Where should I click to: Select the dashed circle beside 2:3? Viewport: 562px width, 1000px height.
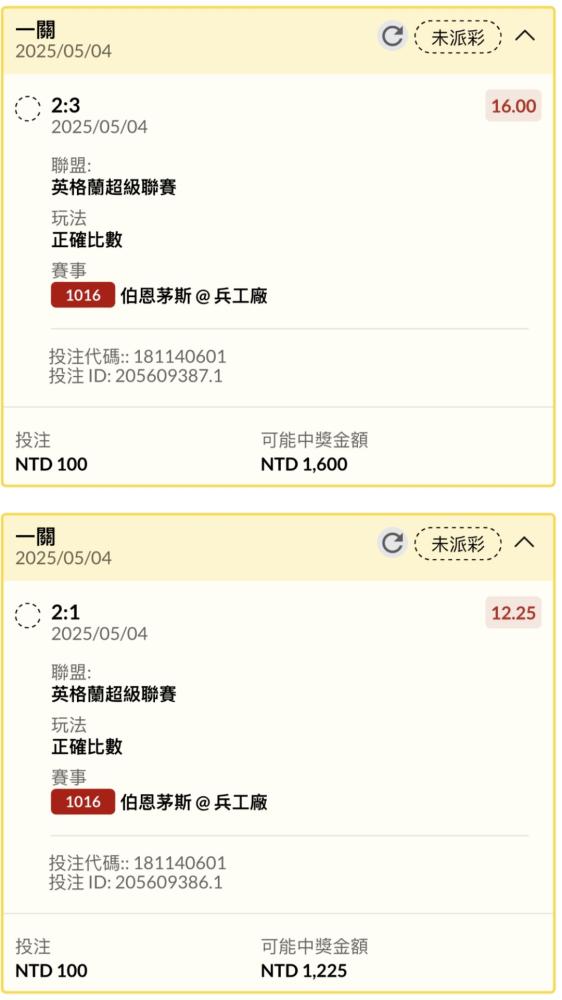27,108
